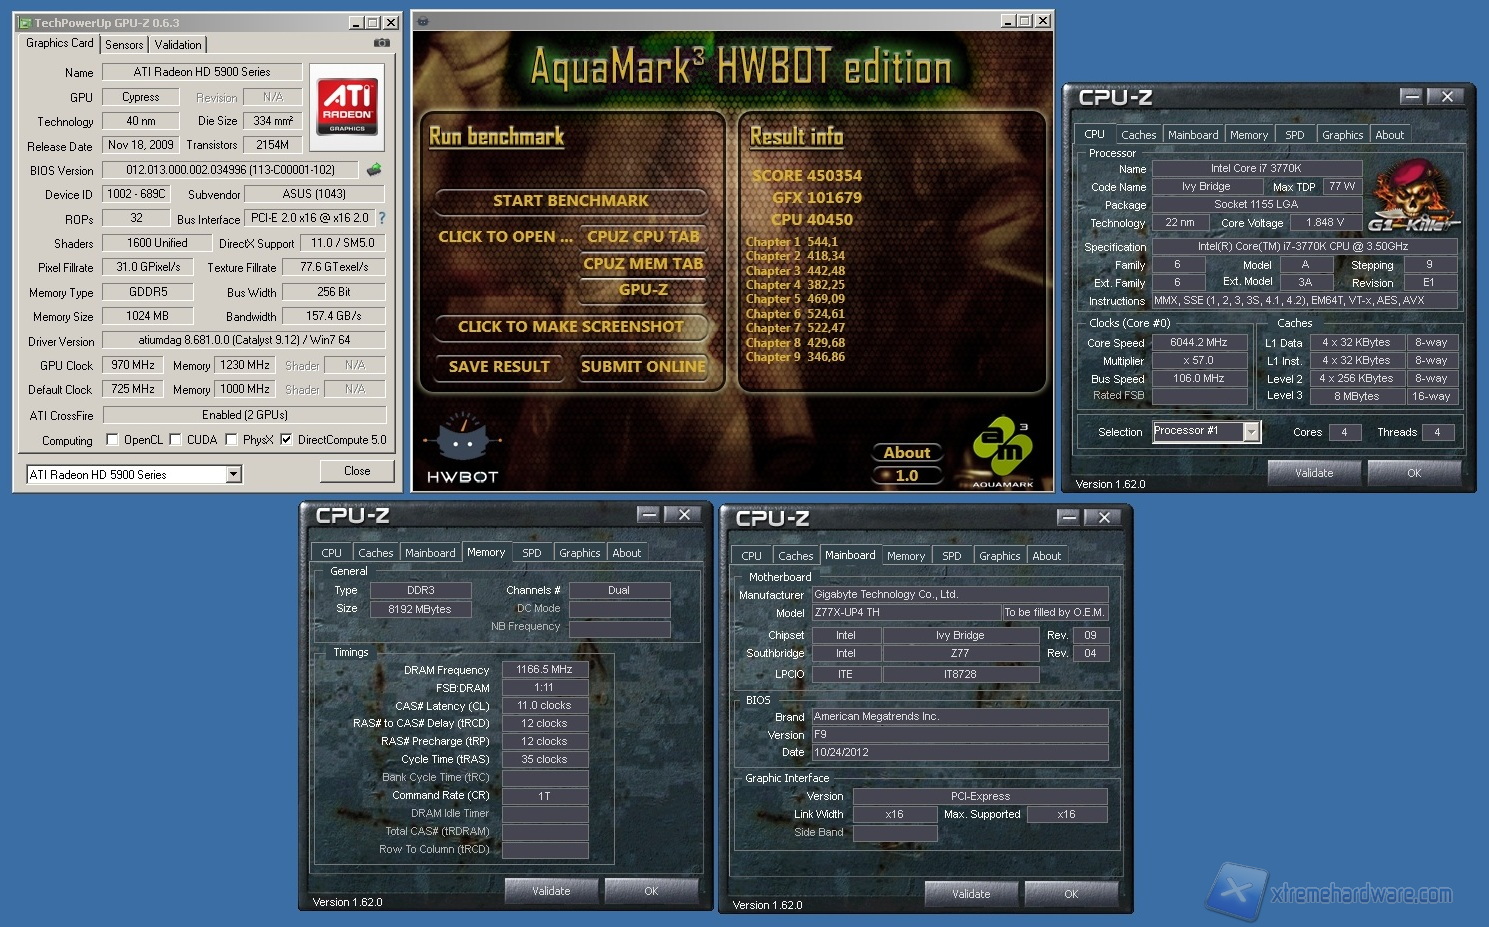Click the BIOS save chip icon
This screenshot has width=1489, height=927.
pos(374,170)
